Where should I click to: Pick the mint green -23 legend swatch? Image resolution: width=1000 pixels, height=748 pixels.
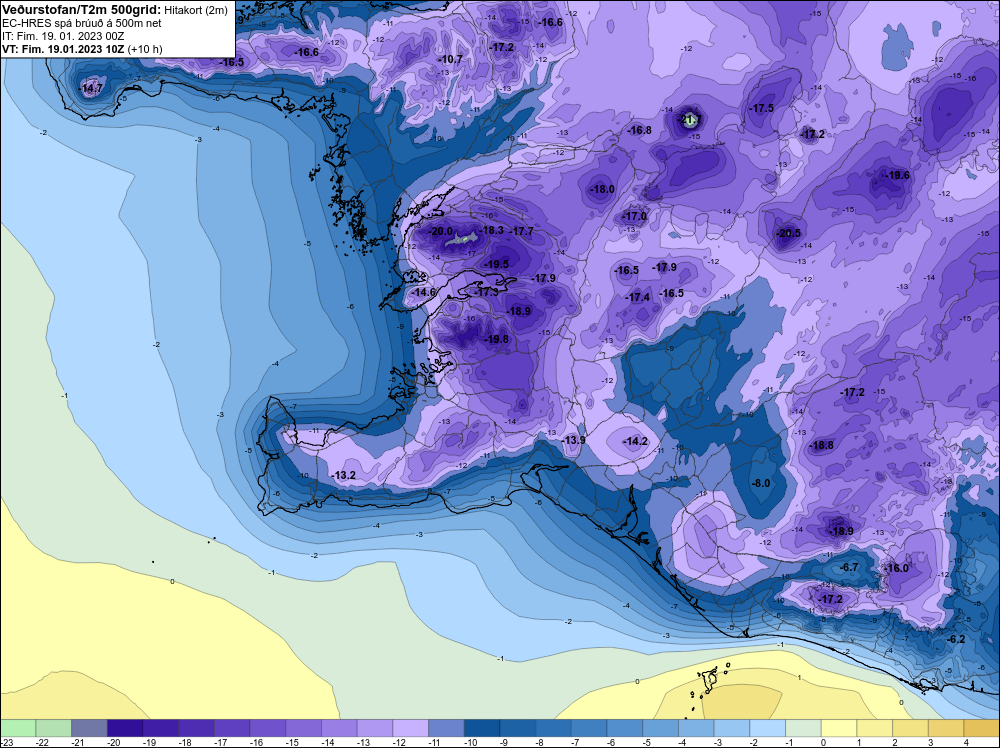(18, 728)
